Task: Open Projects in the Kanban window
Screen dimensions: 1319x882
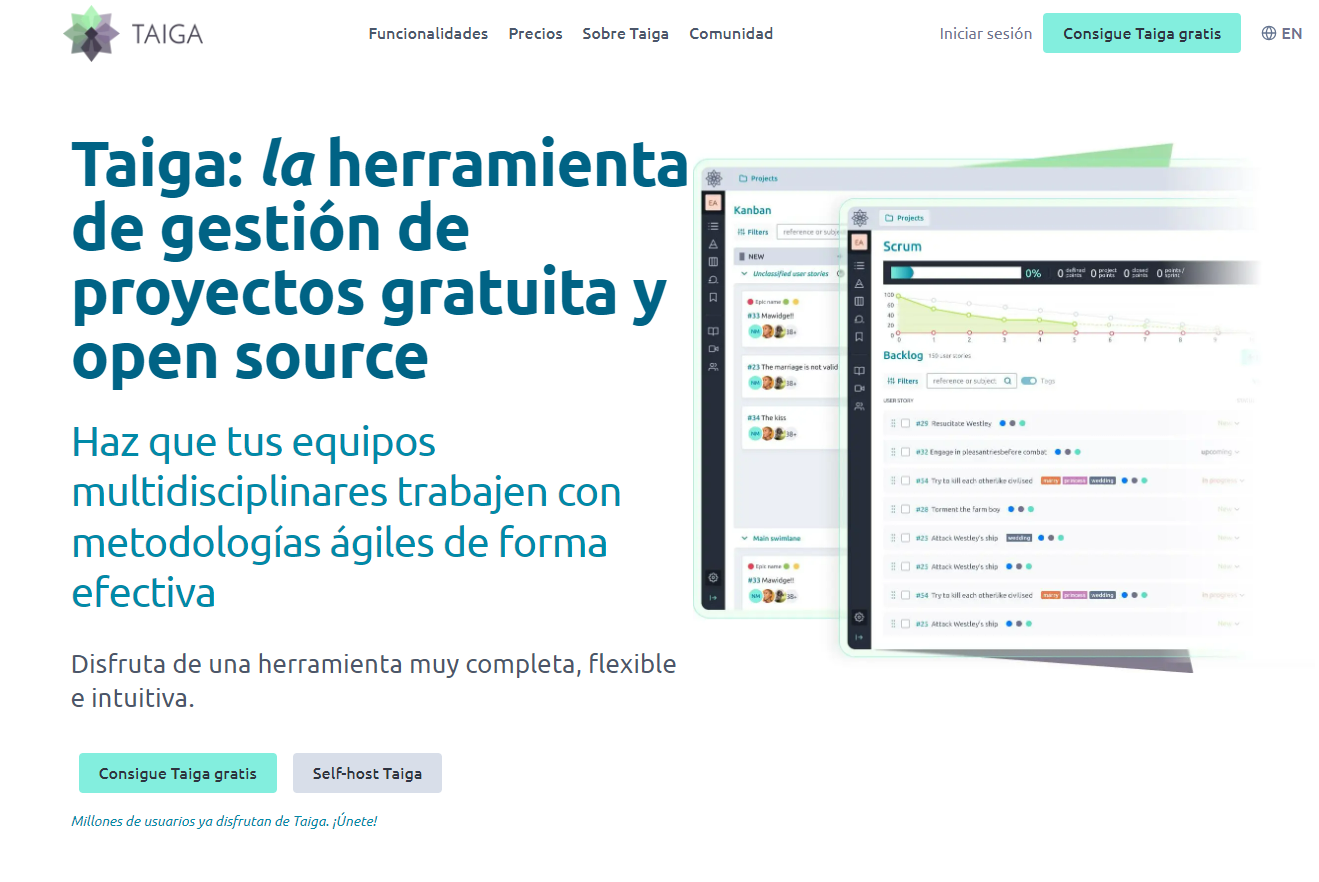Action: click(x=758, y=179)
